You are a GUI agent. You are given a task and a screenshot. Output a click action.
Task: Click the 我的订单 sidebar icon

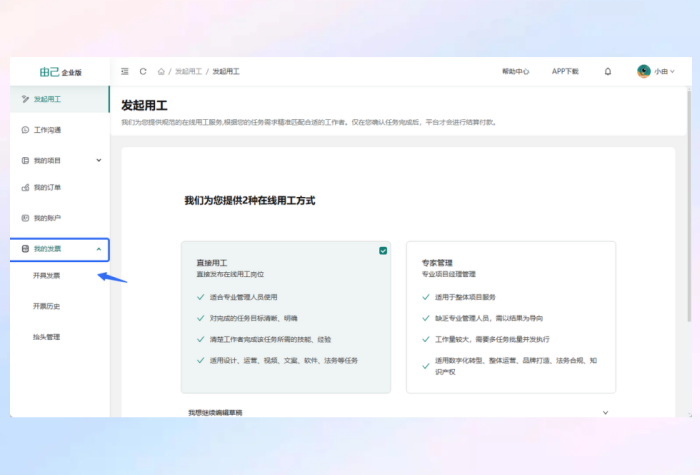tap(25, 188)
